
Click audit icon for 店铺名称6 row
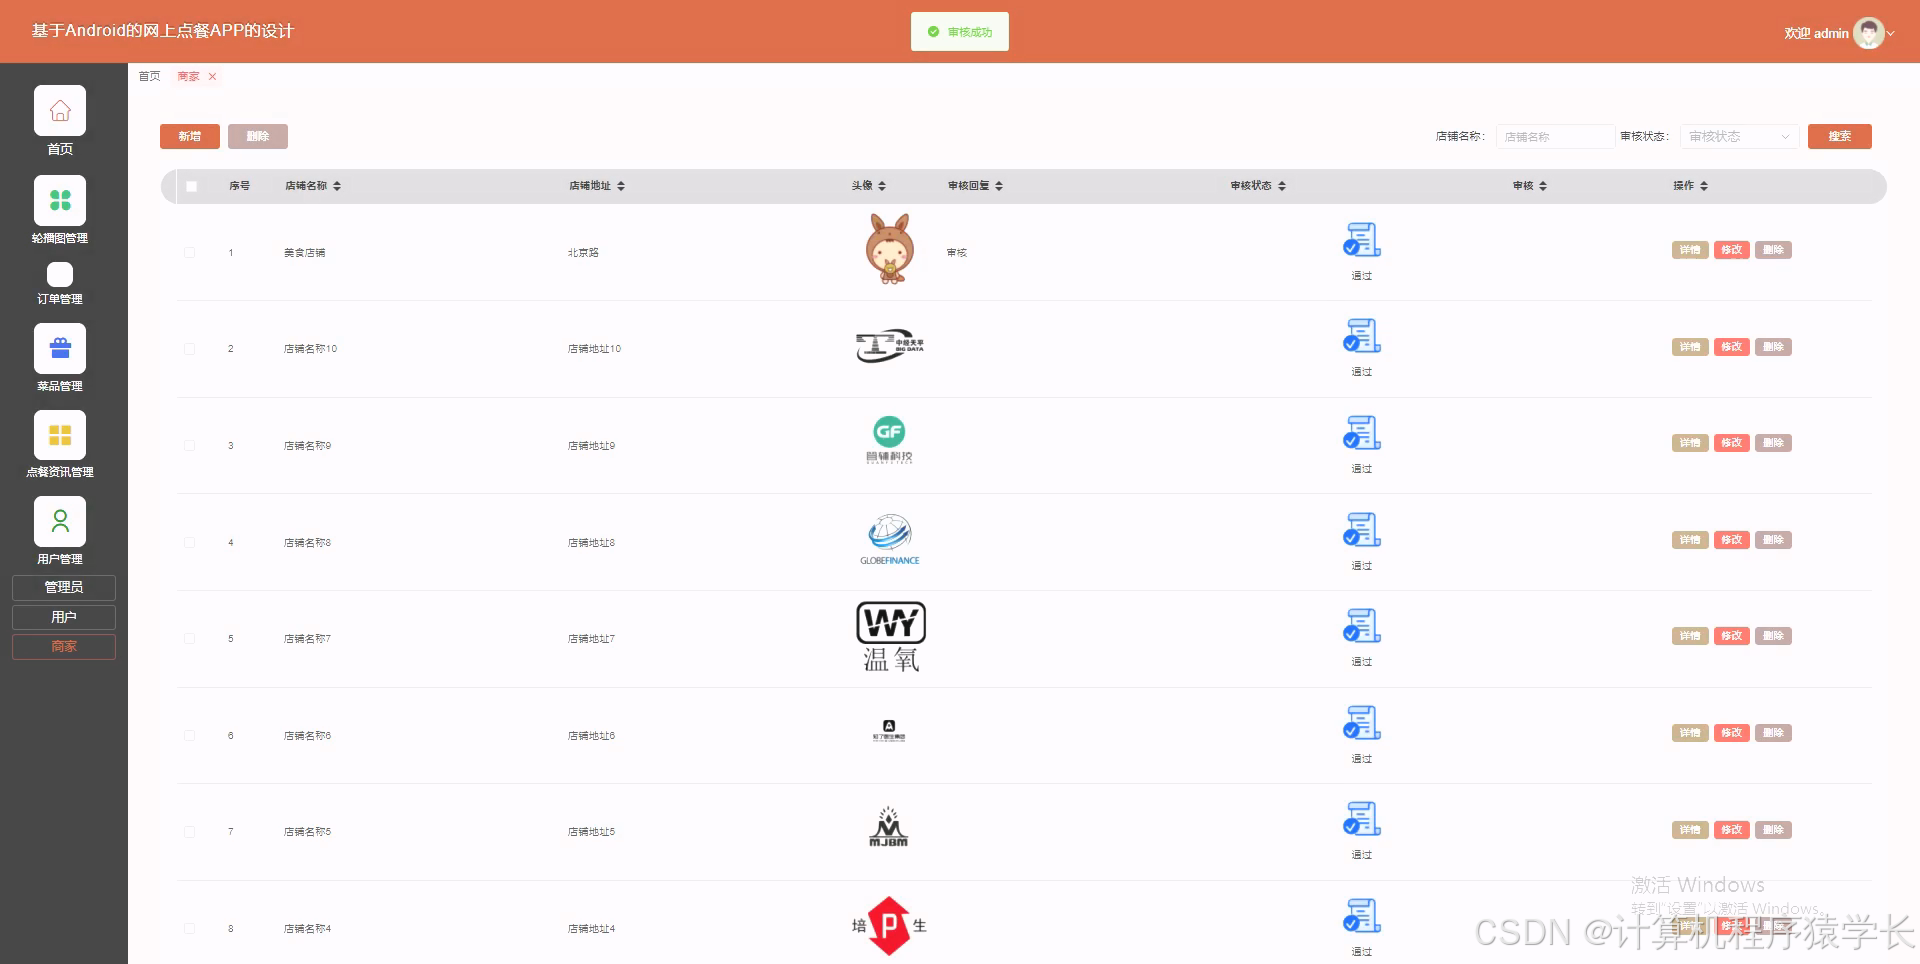click(1362, 723)
